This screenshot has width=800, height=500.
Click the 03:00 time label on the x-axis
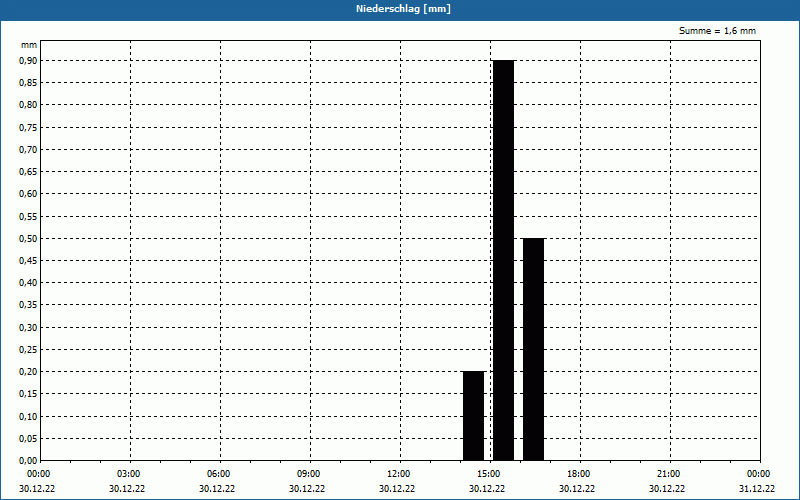click(x=129, y=474)
